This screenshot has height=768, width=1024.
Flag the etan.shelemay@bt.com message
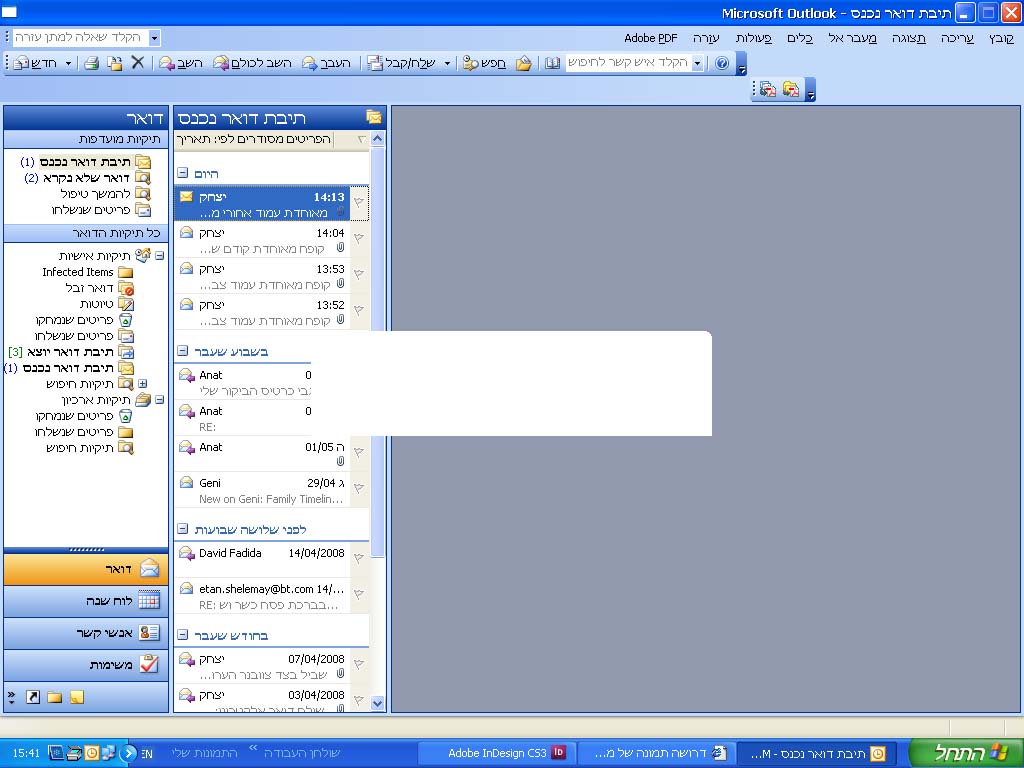click(x=359, y=595)
